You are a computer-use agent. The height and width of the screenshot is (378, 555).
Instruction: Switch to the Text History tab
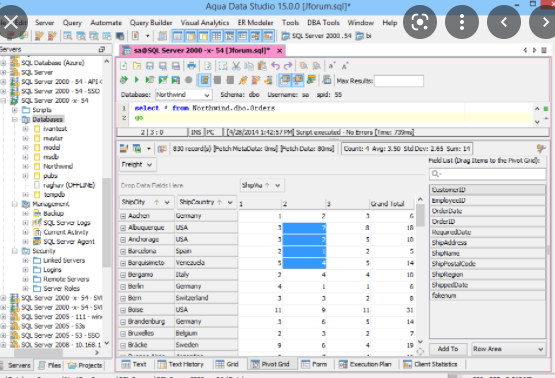click(x=181, y=364)
